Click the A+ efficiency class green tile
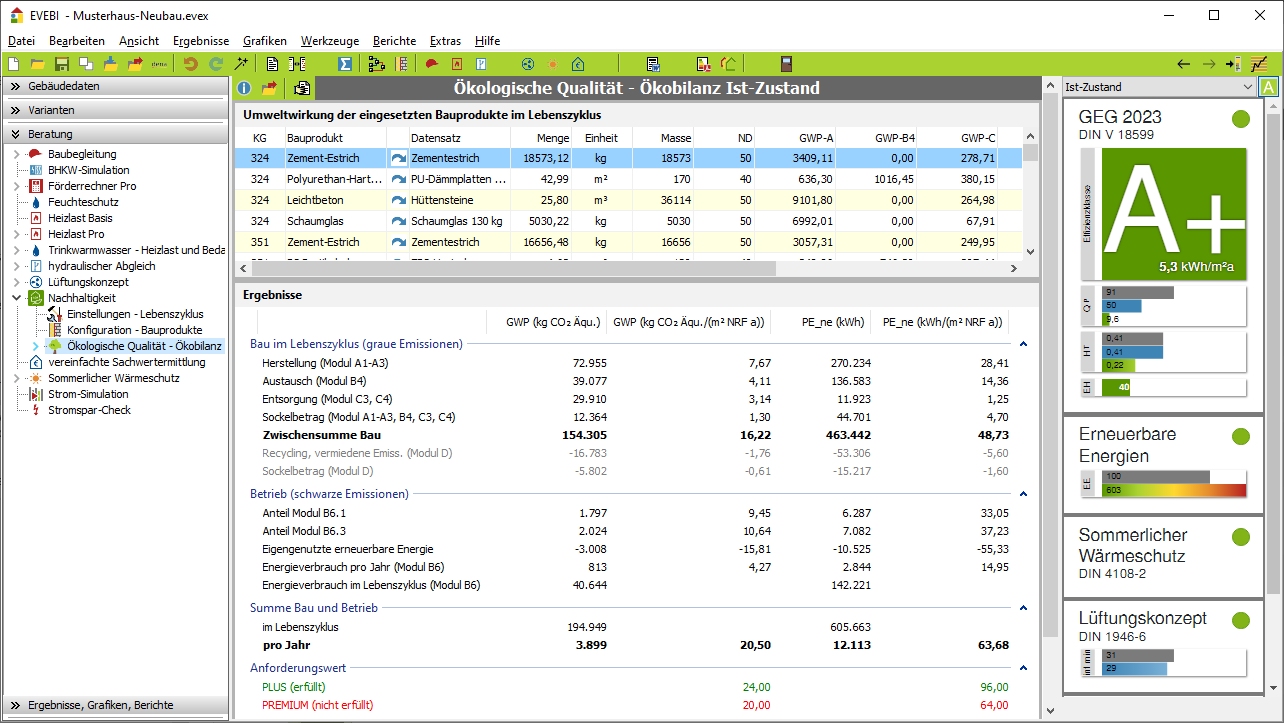 (x=1173, y=214)
